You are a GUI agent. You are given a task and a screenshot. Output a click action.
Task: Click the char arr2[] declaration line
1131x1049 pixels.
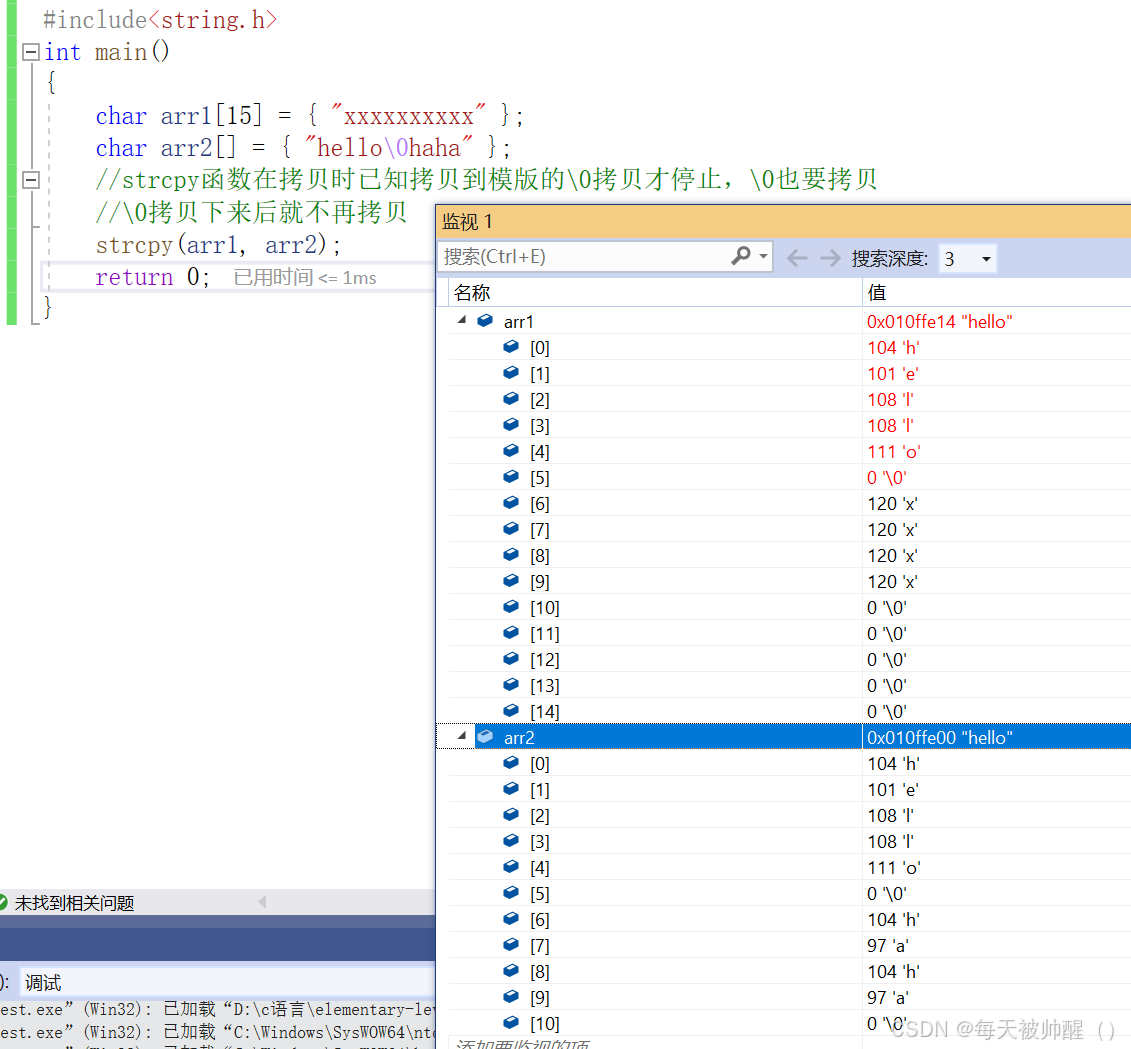point(303,148)
